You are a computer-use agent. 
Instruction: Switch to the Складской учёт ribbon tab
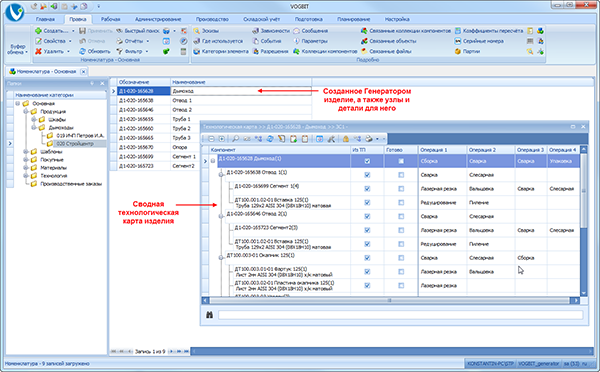(261, 19)
